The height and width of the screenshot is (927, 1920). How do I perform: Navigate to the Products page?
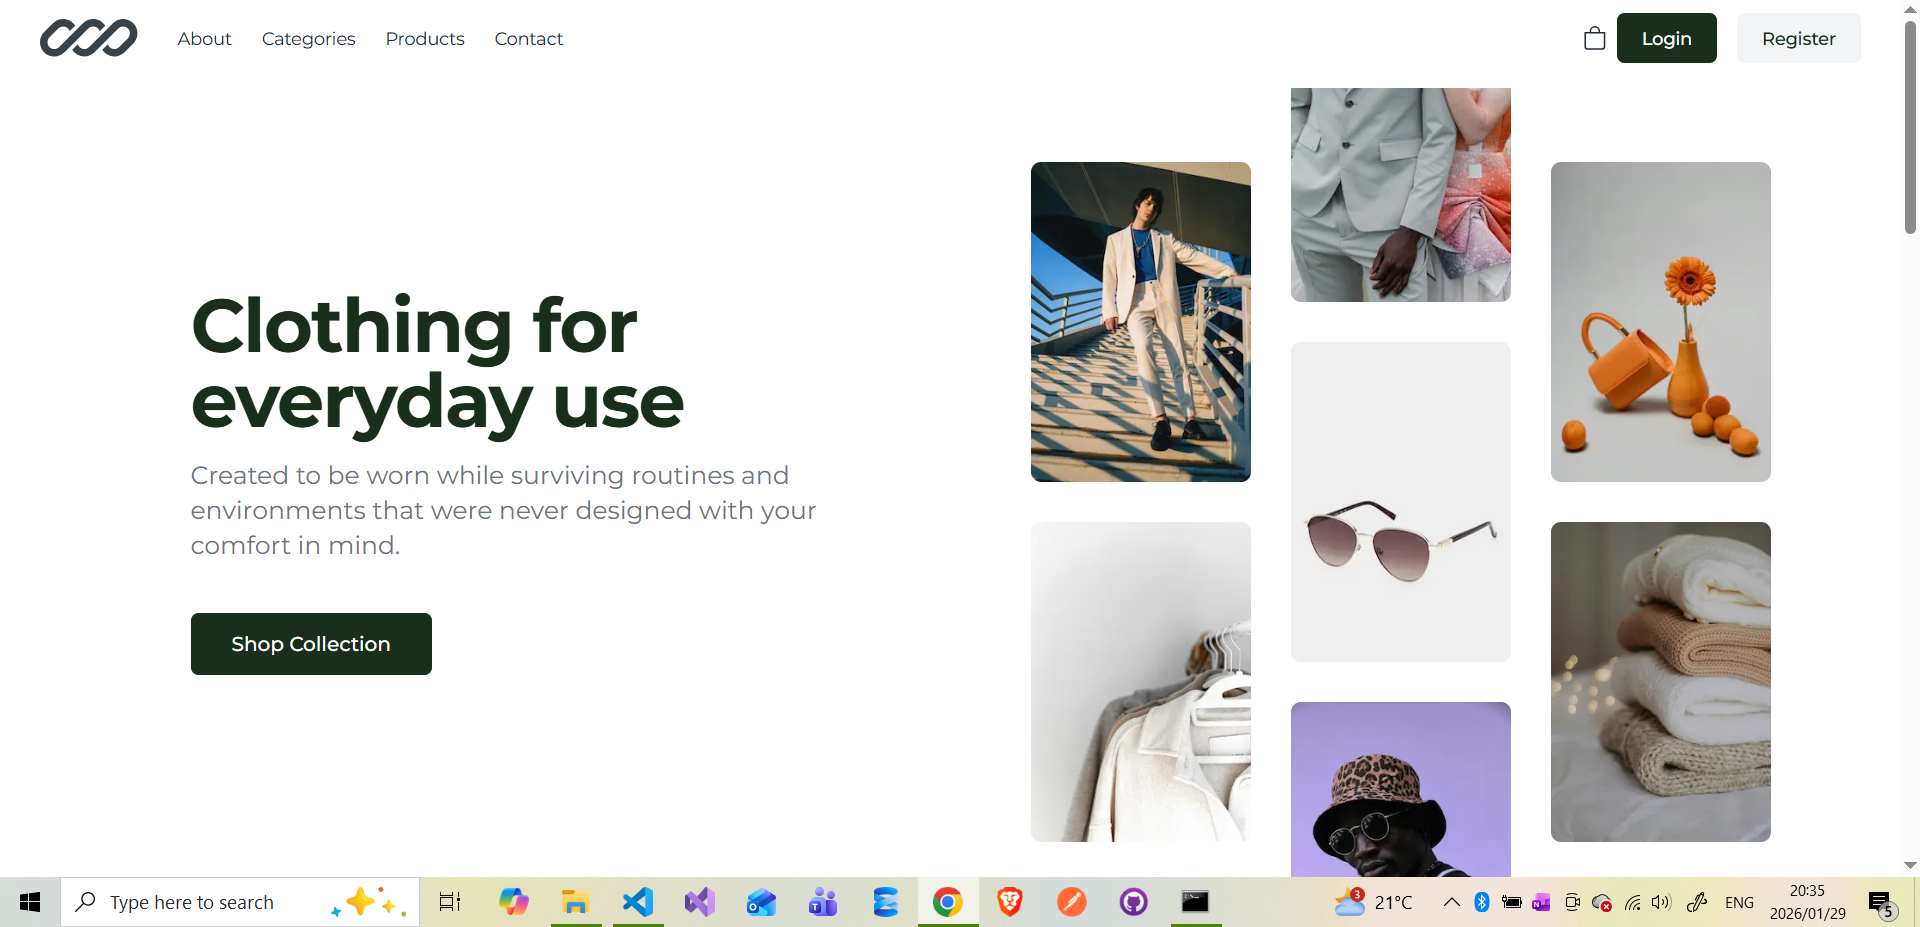pyautogui.click(x=425, y=39)
